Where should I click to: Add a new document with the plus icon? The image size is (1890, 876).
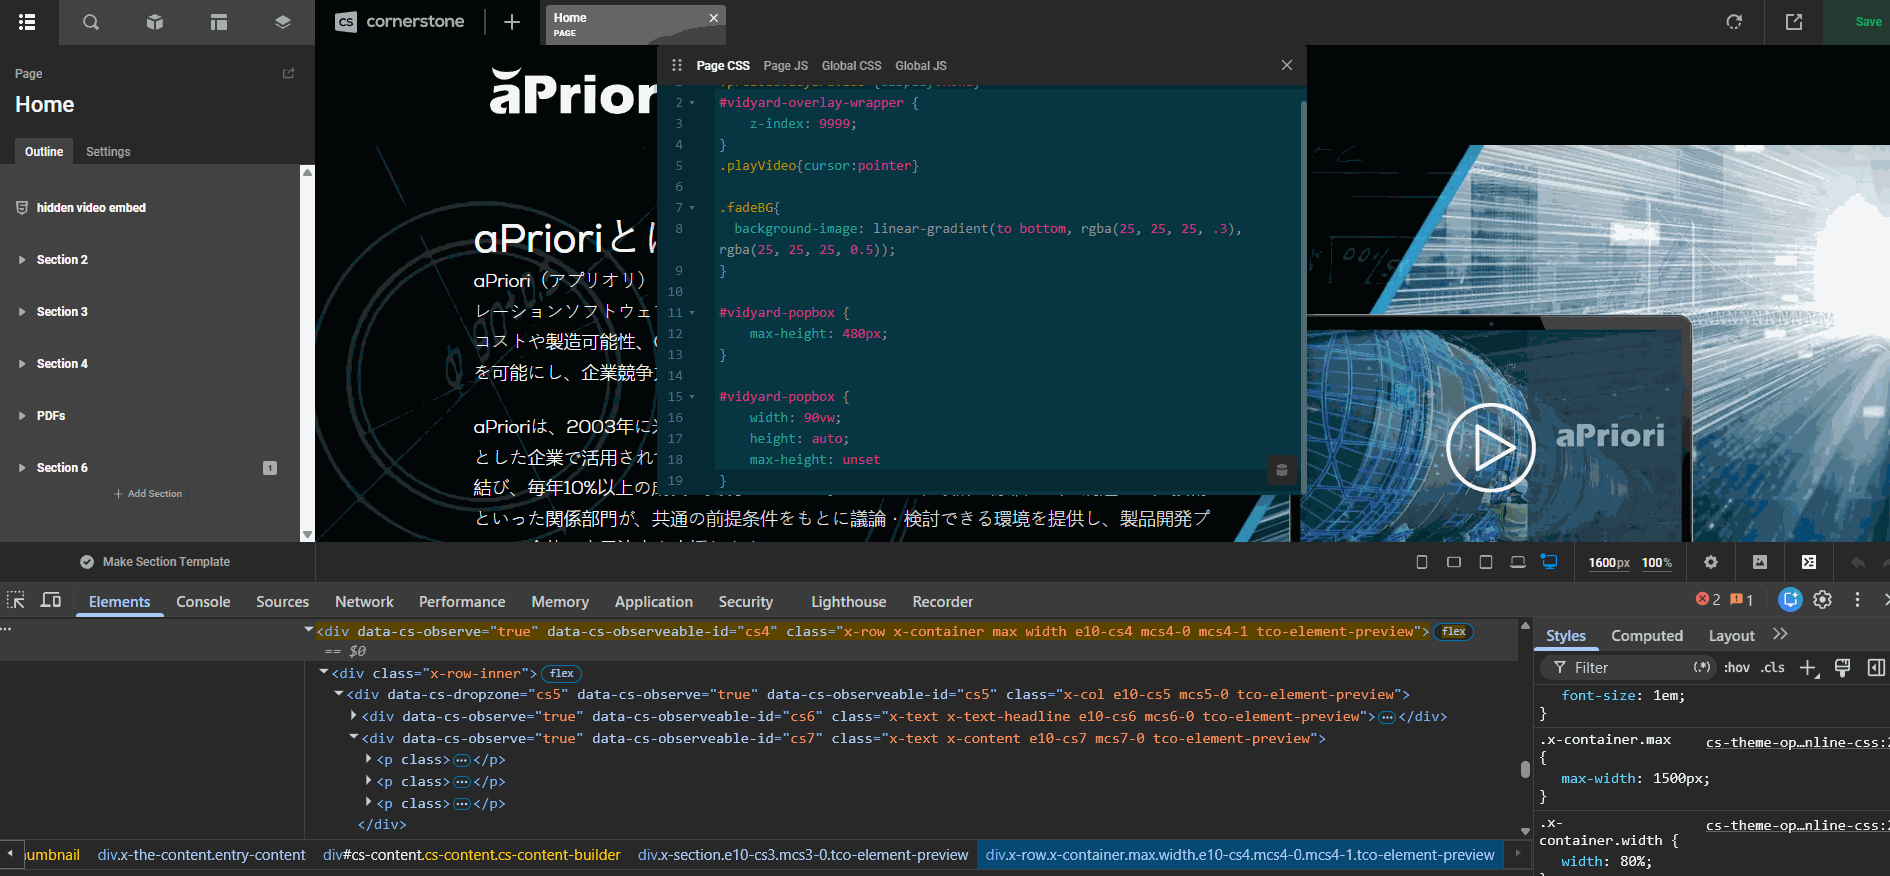512,22
